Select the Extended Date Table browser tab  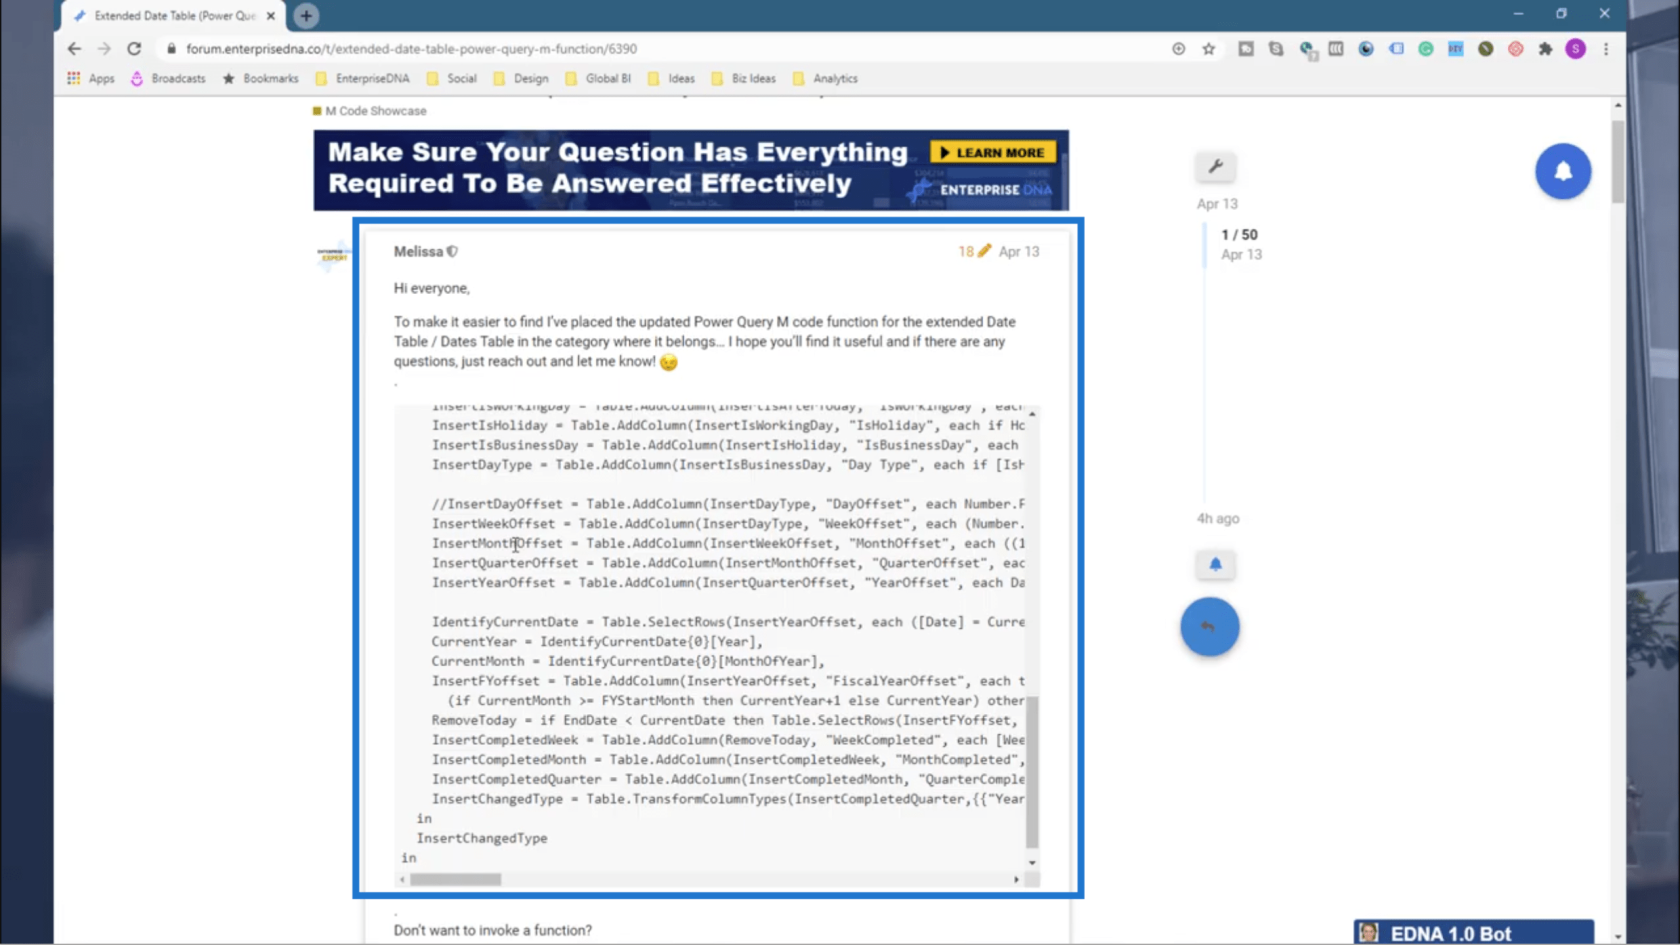172,16
